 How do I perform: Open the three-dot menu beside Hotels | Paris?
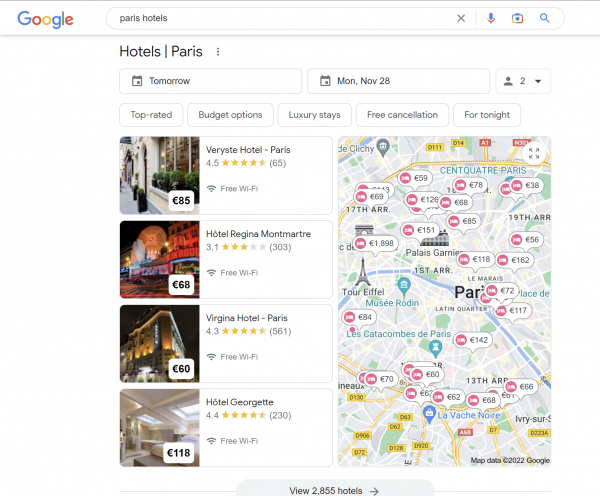click(x=218, y=52)
